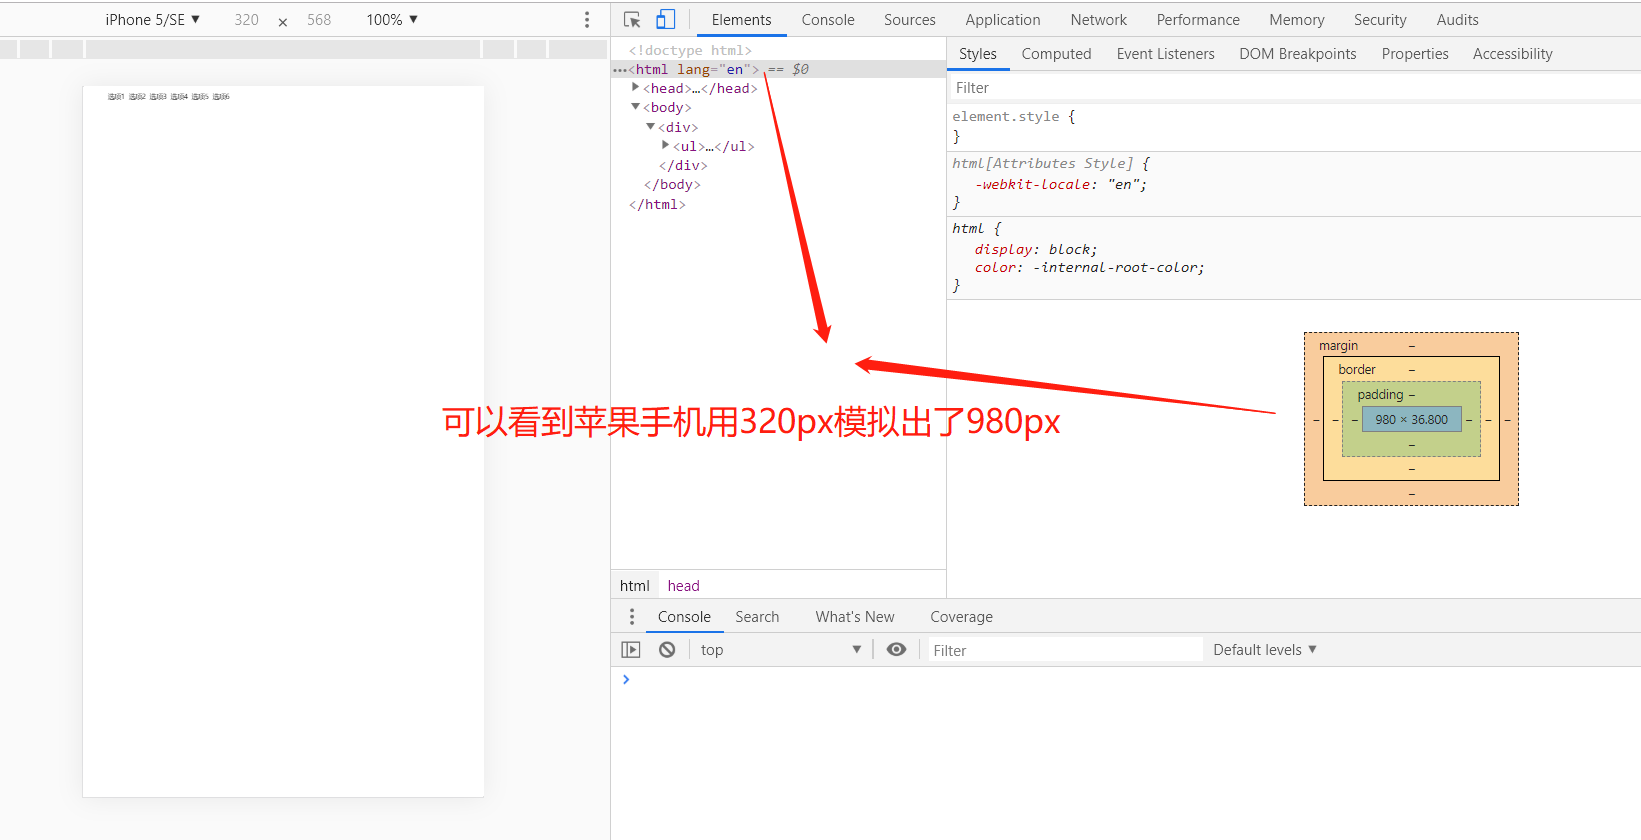Toggle the device toolbar icon
The image size is (1641, 840).
pos(665,20)
